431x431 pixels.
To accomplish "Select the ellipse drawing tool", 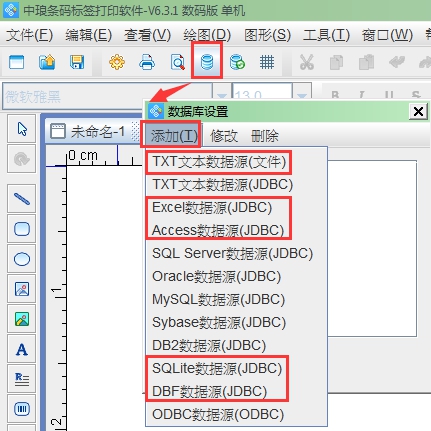I will pyautogui.click(x=22, y=259).
